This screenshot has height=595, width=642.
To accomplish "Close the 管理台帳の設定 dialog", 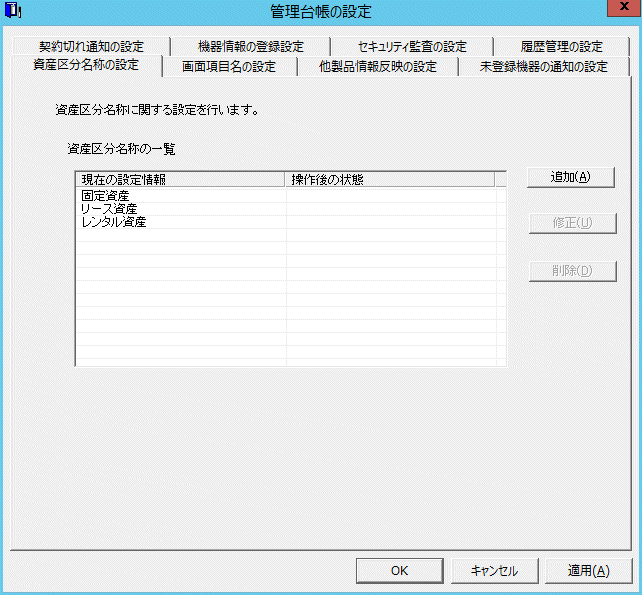I will 624,7.
